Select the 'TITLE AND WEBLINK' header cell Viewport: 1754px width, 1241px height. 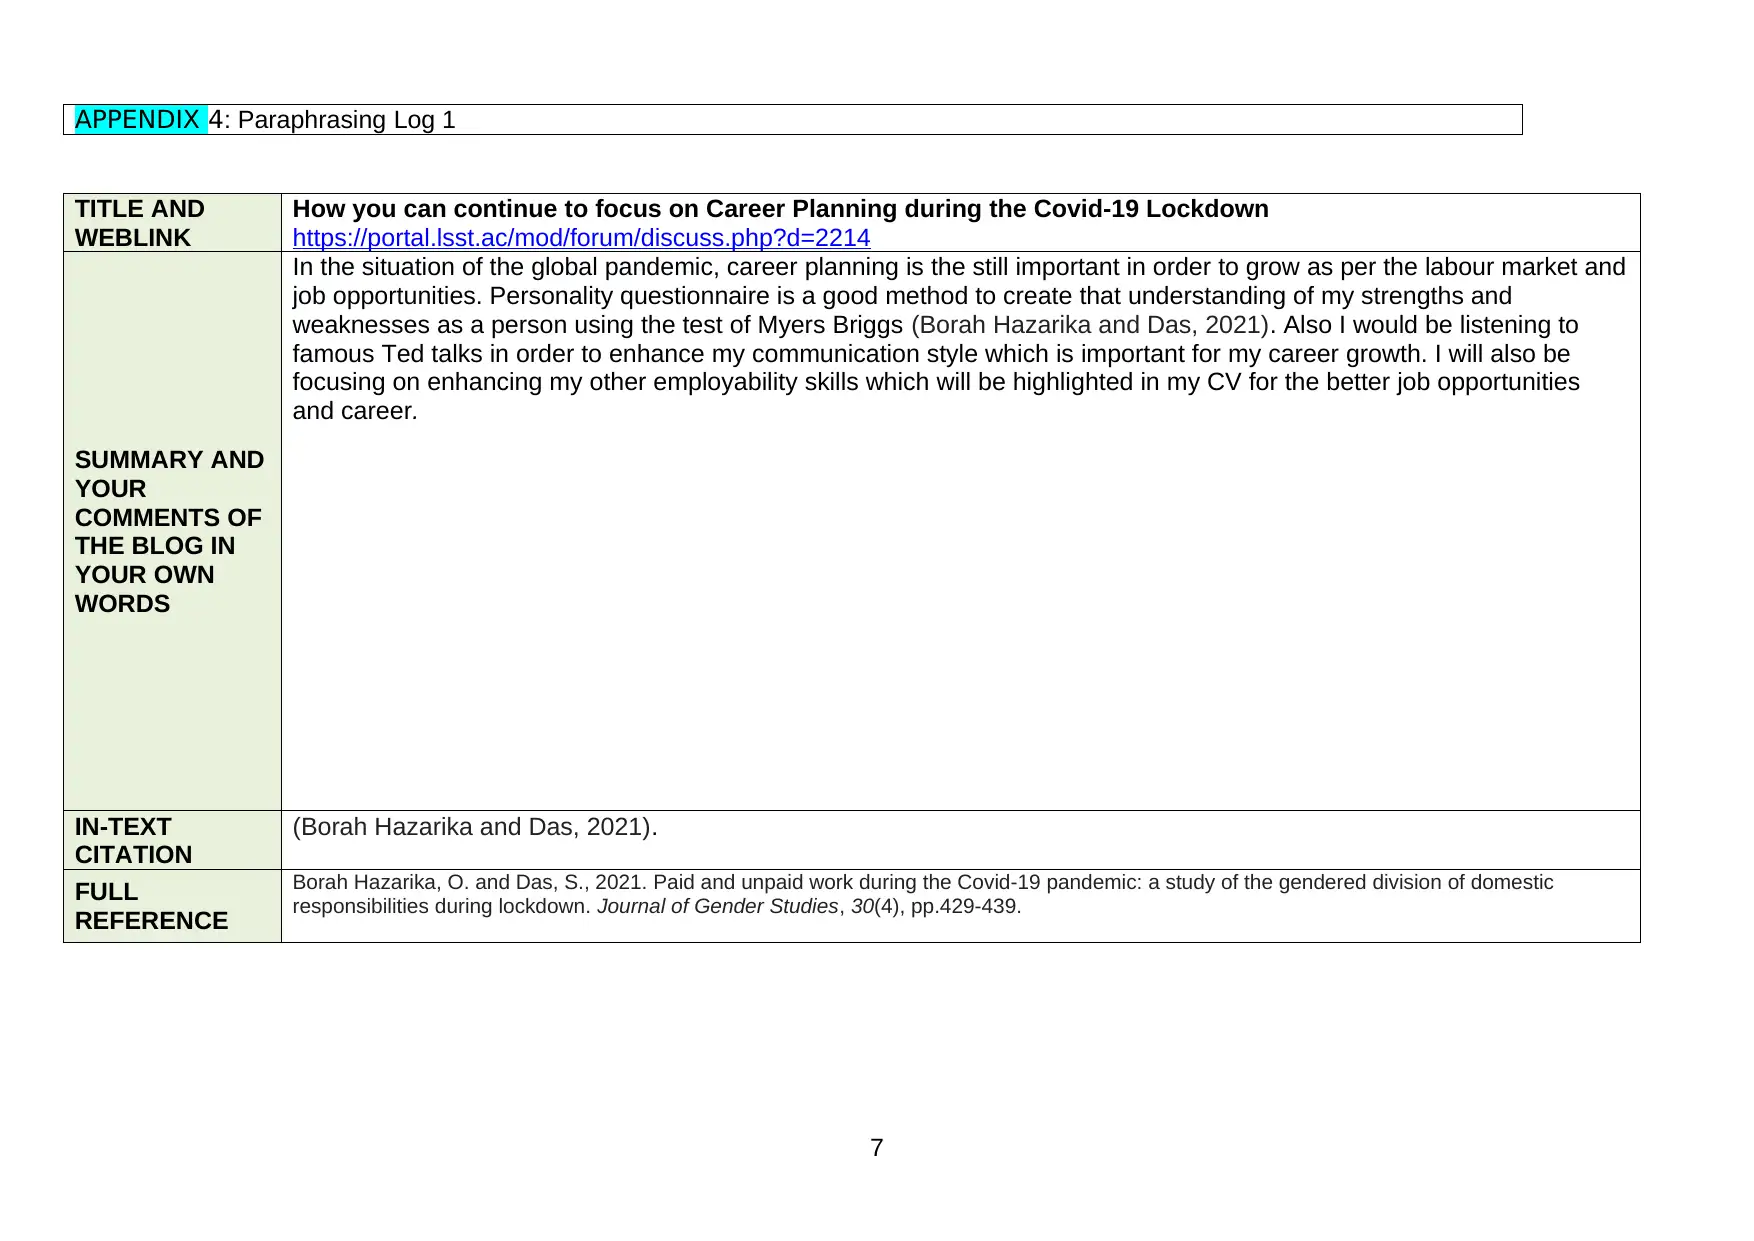click(172, 223)
